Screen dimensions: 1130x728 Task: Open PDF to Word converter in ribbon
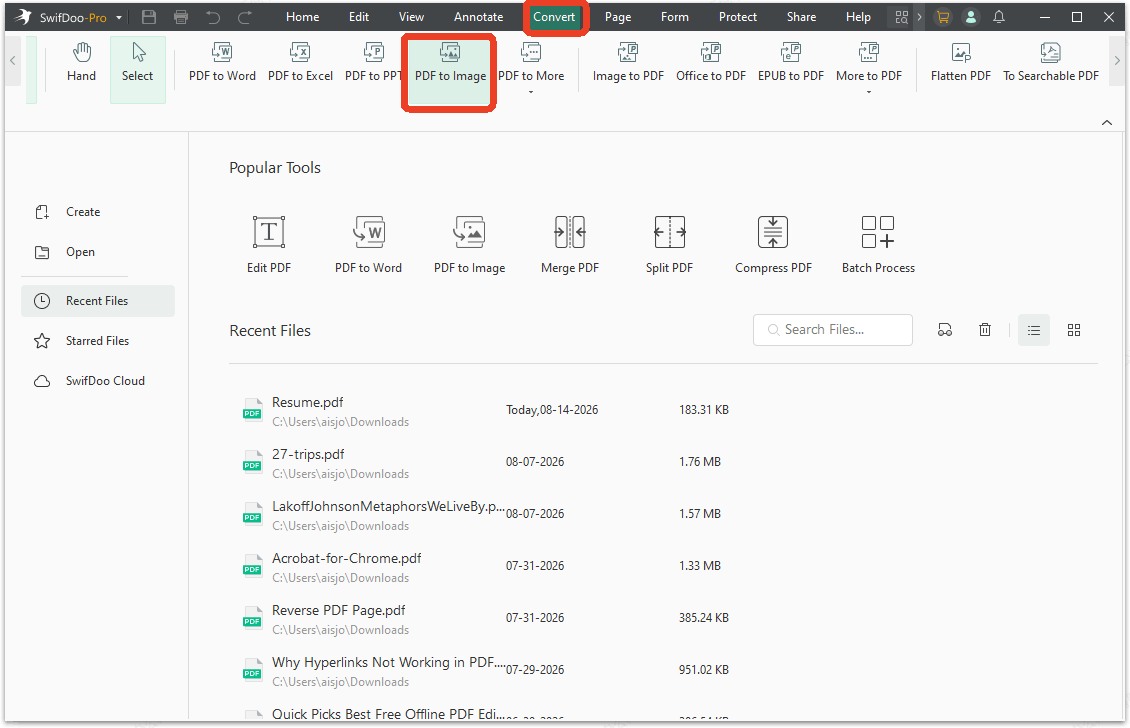point(222,63)
